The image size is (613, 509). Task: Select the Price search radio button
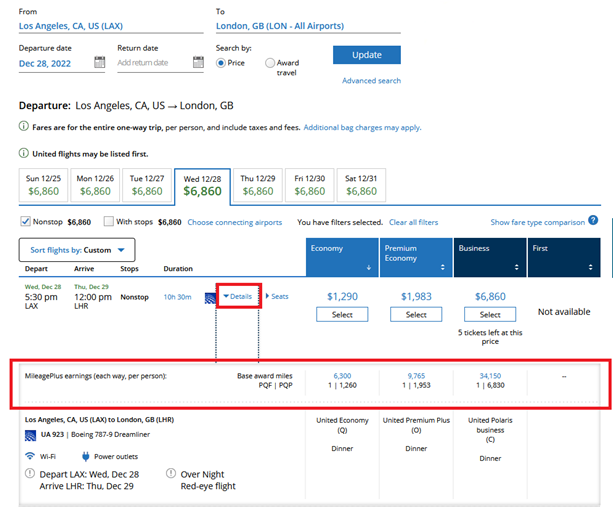pyautogui.click(x=221, y=63)
